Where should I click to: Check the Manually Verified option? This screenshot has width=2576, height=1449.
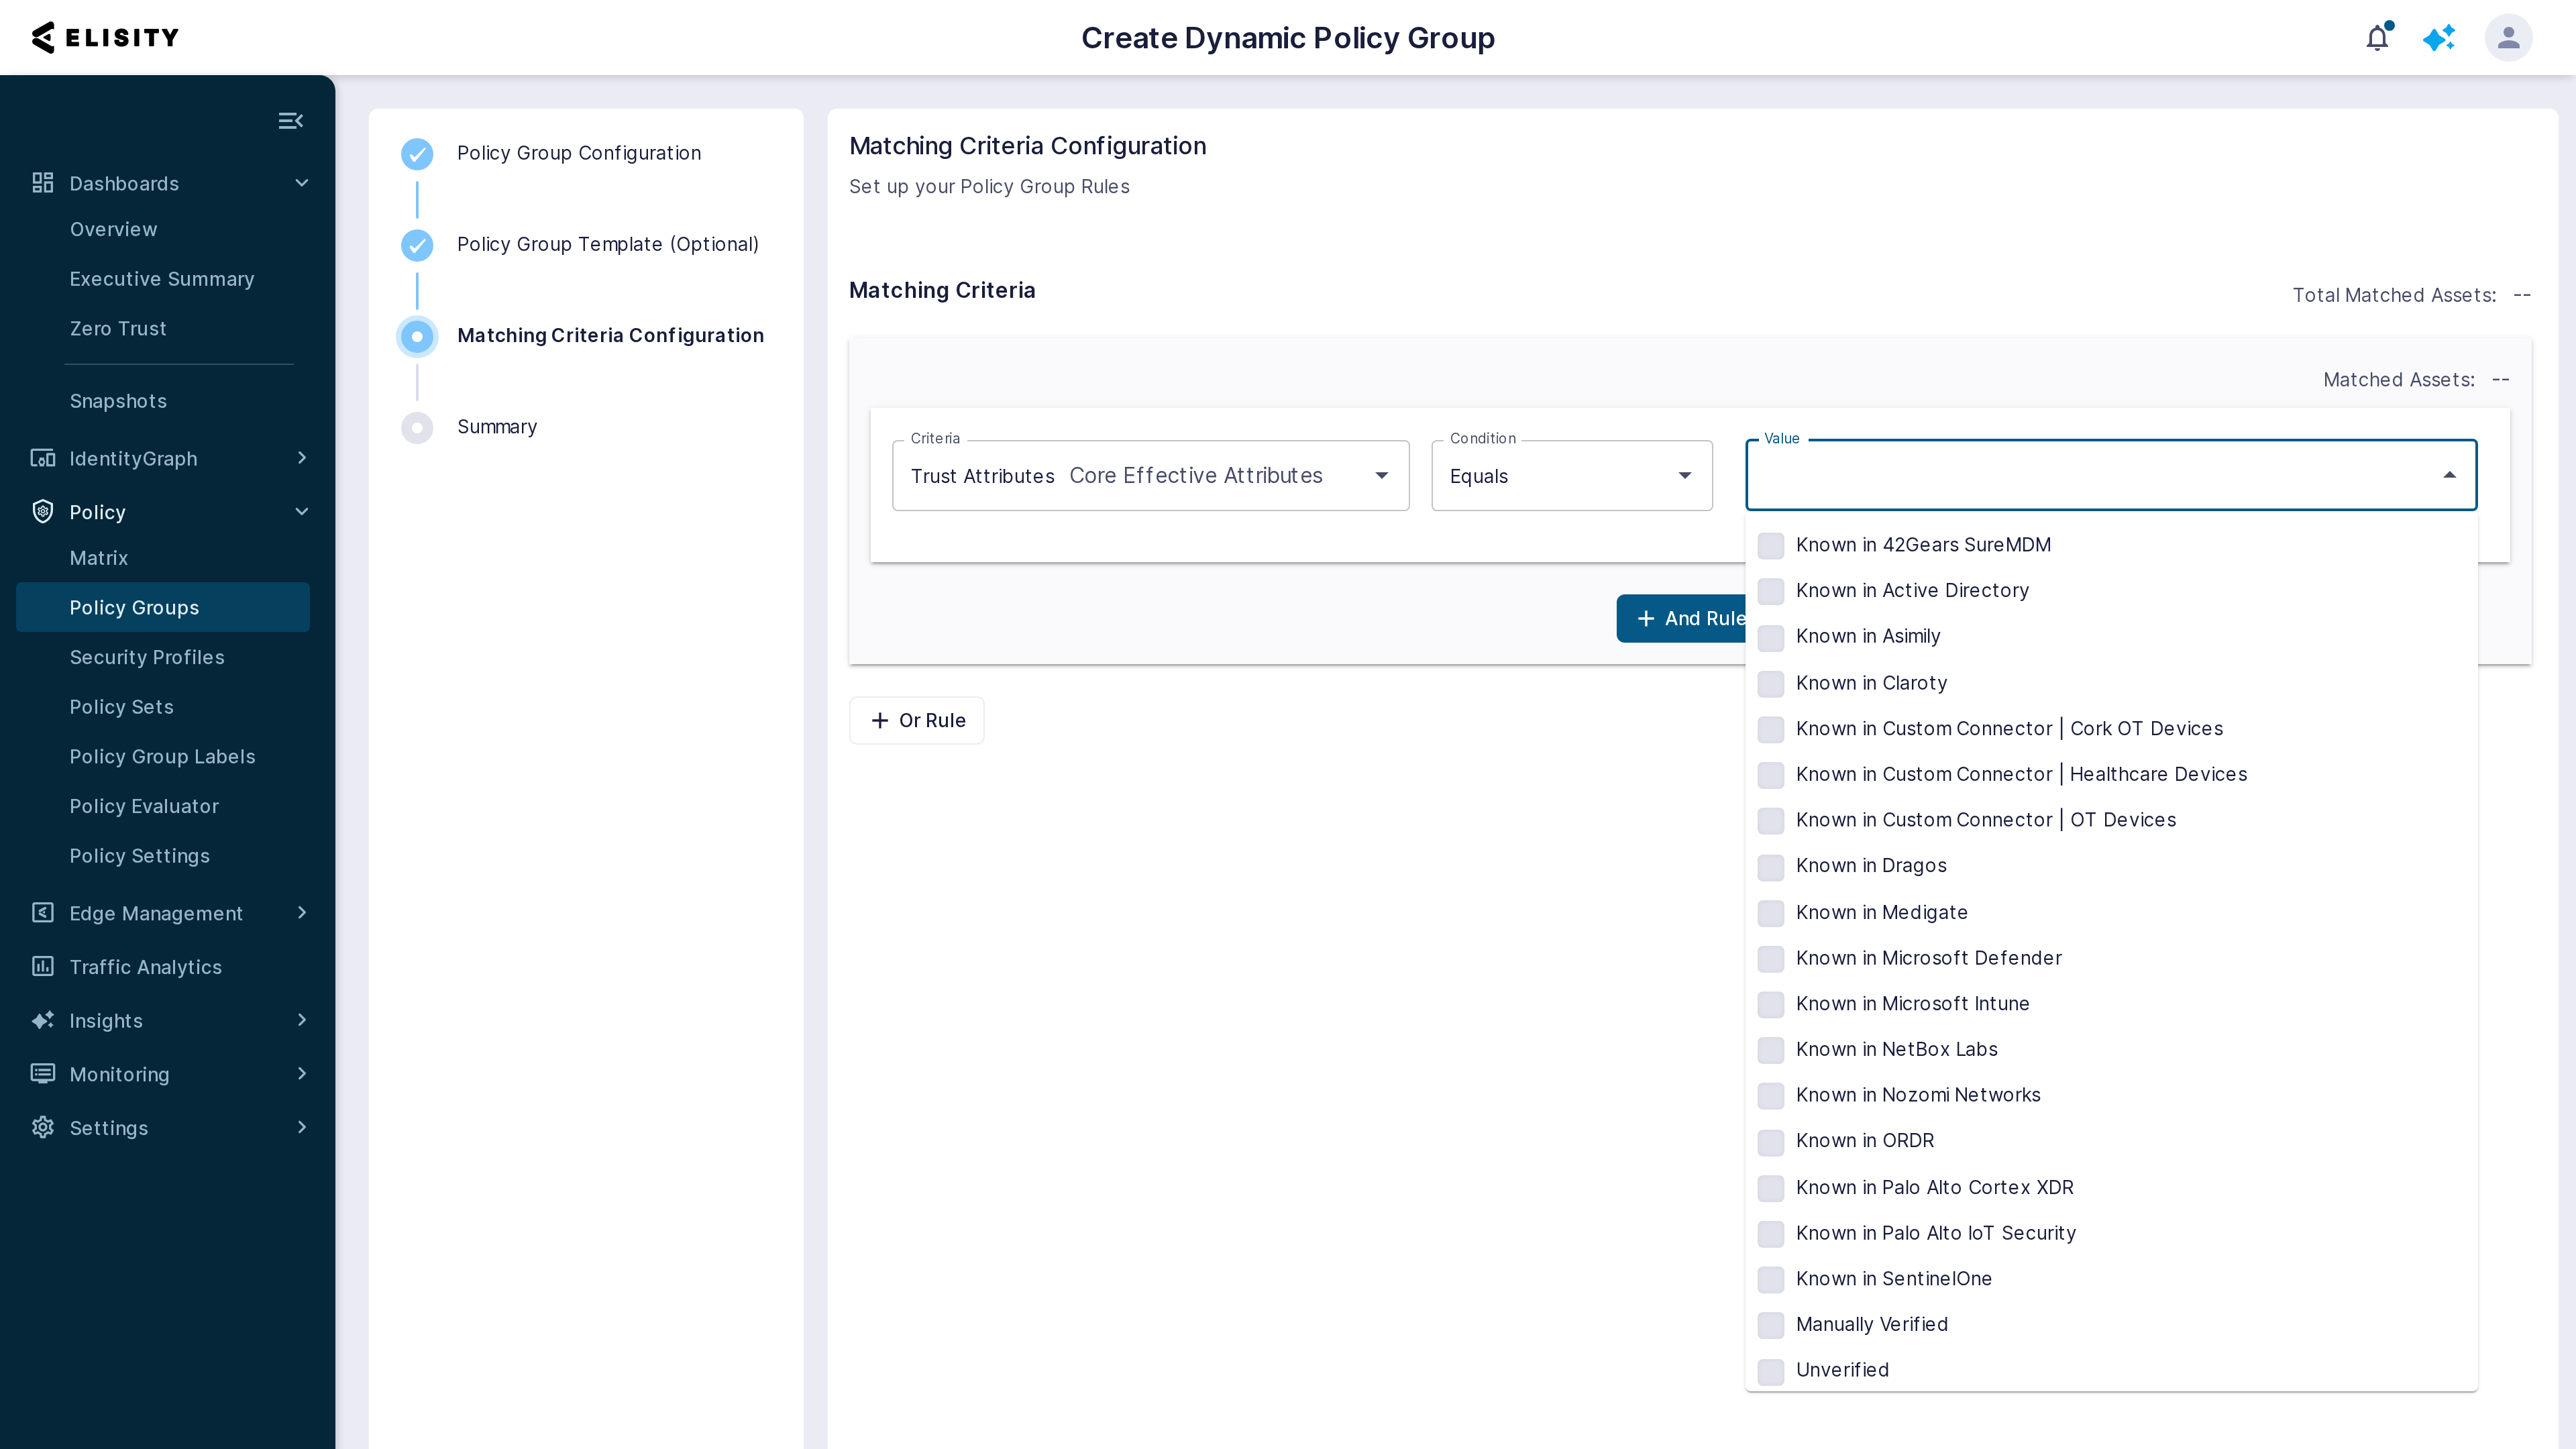[1771, 1325]
